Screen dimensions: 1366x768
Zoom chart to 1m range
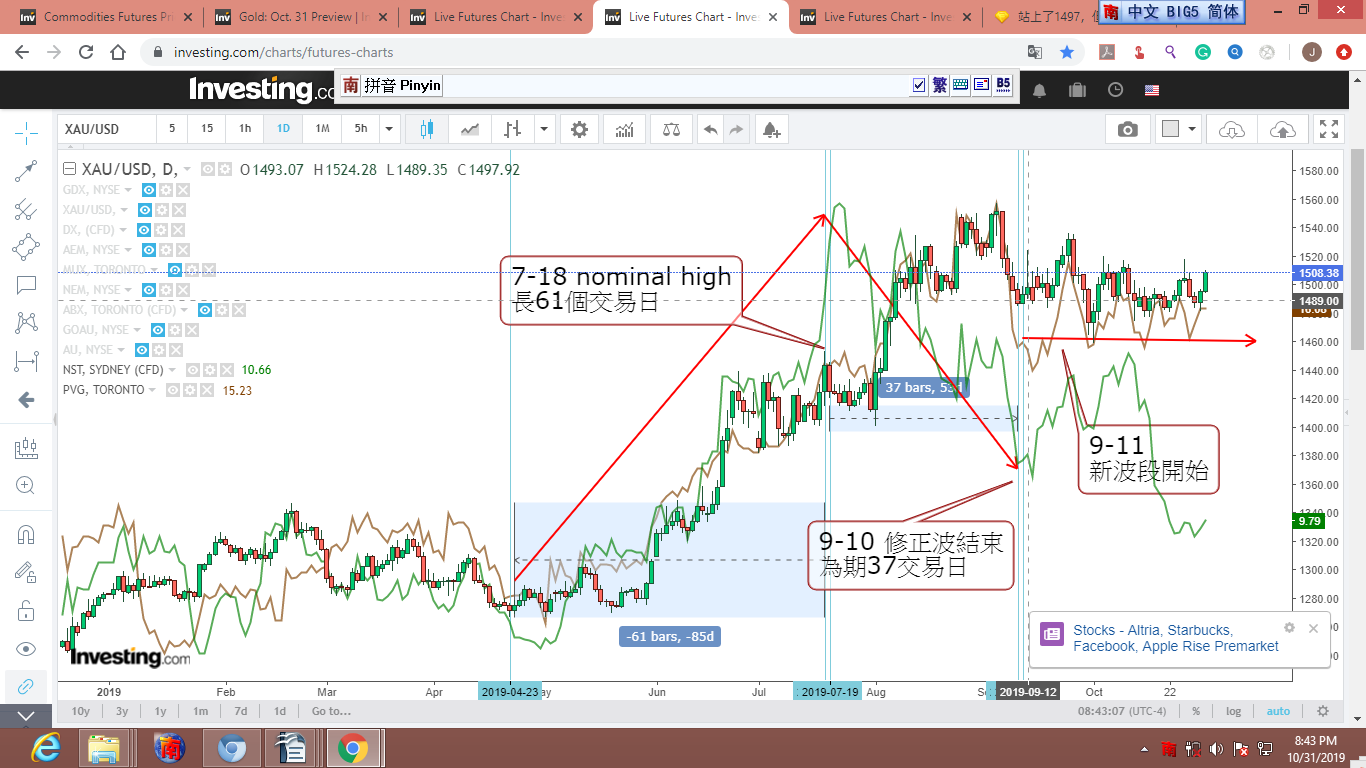201,711
